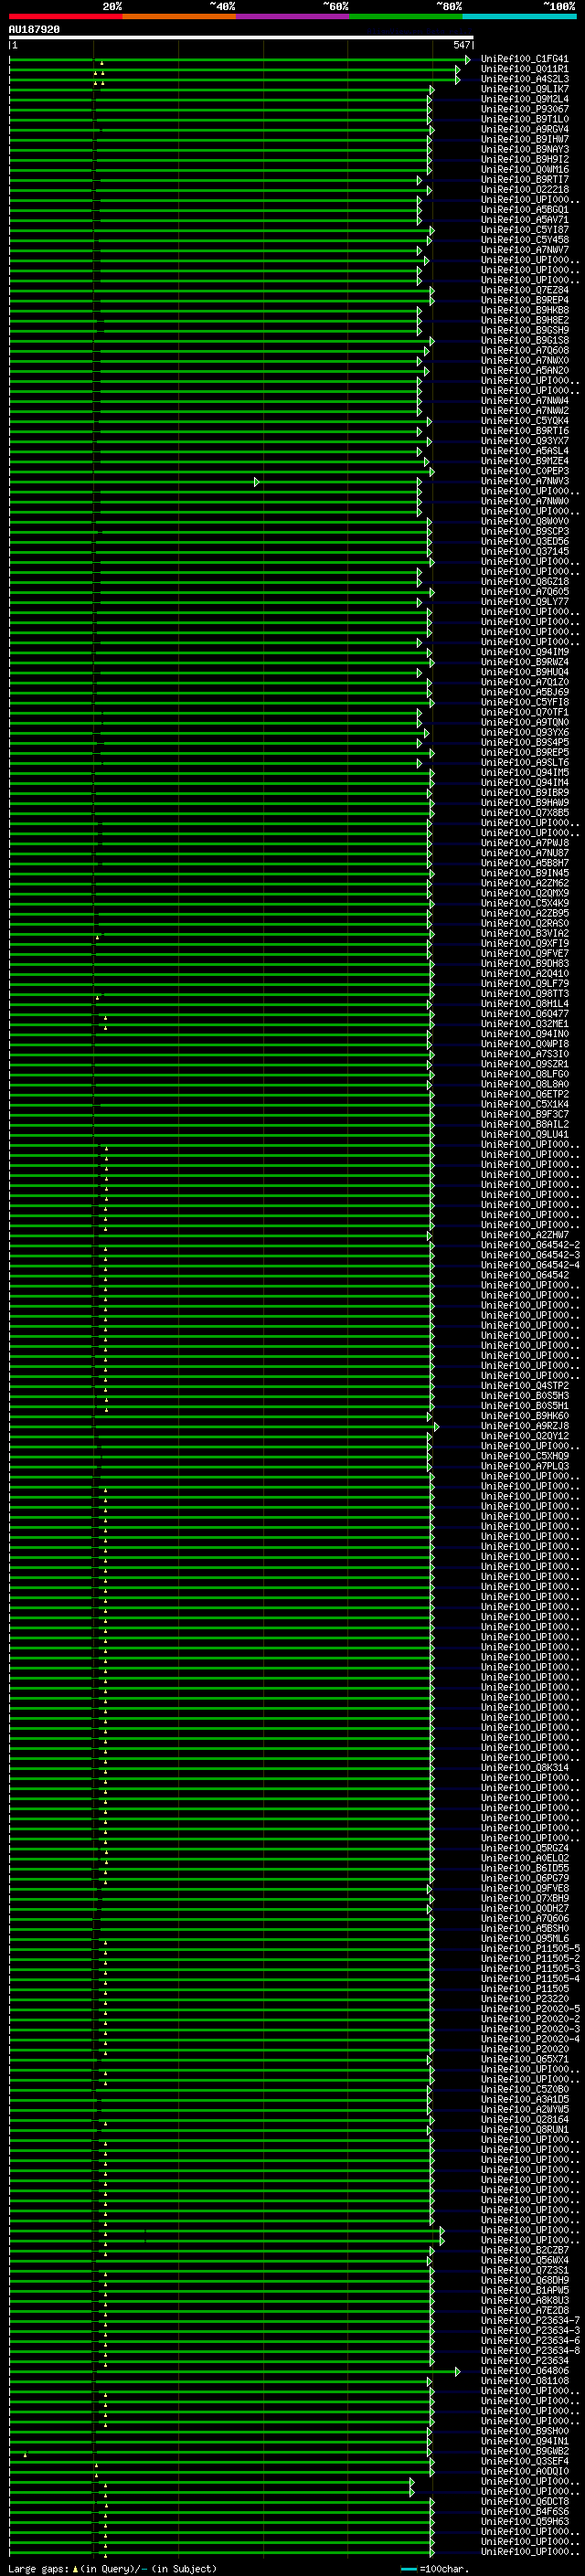Viewport: 585px width, 2576px height.
Task: Select hit label UniRef100_Q4STP2
Action: pos(525,1386)
